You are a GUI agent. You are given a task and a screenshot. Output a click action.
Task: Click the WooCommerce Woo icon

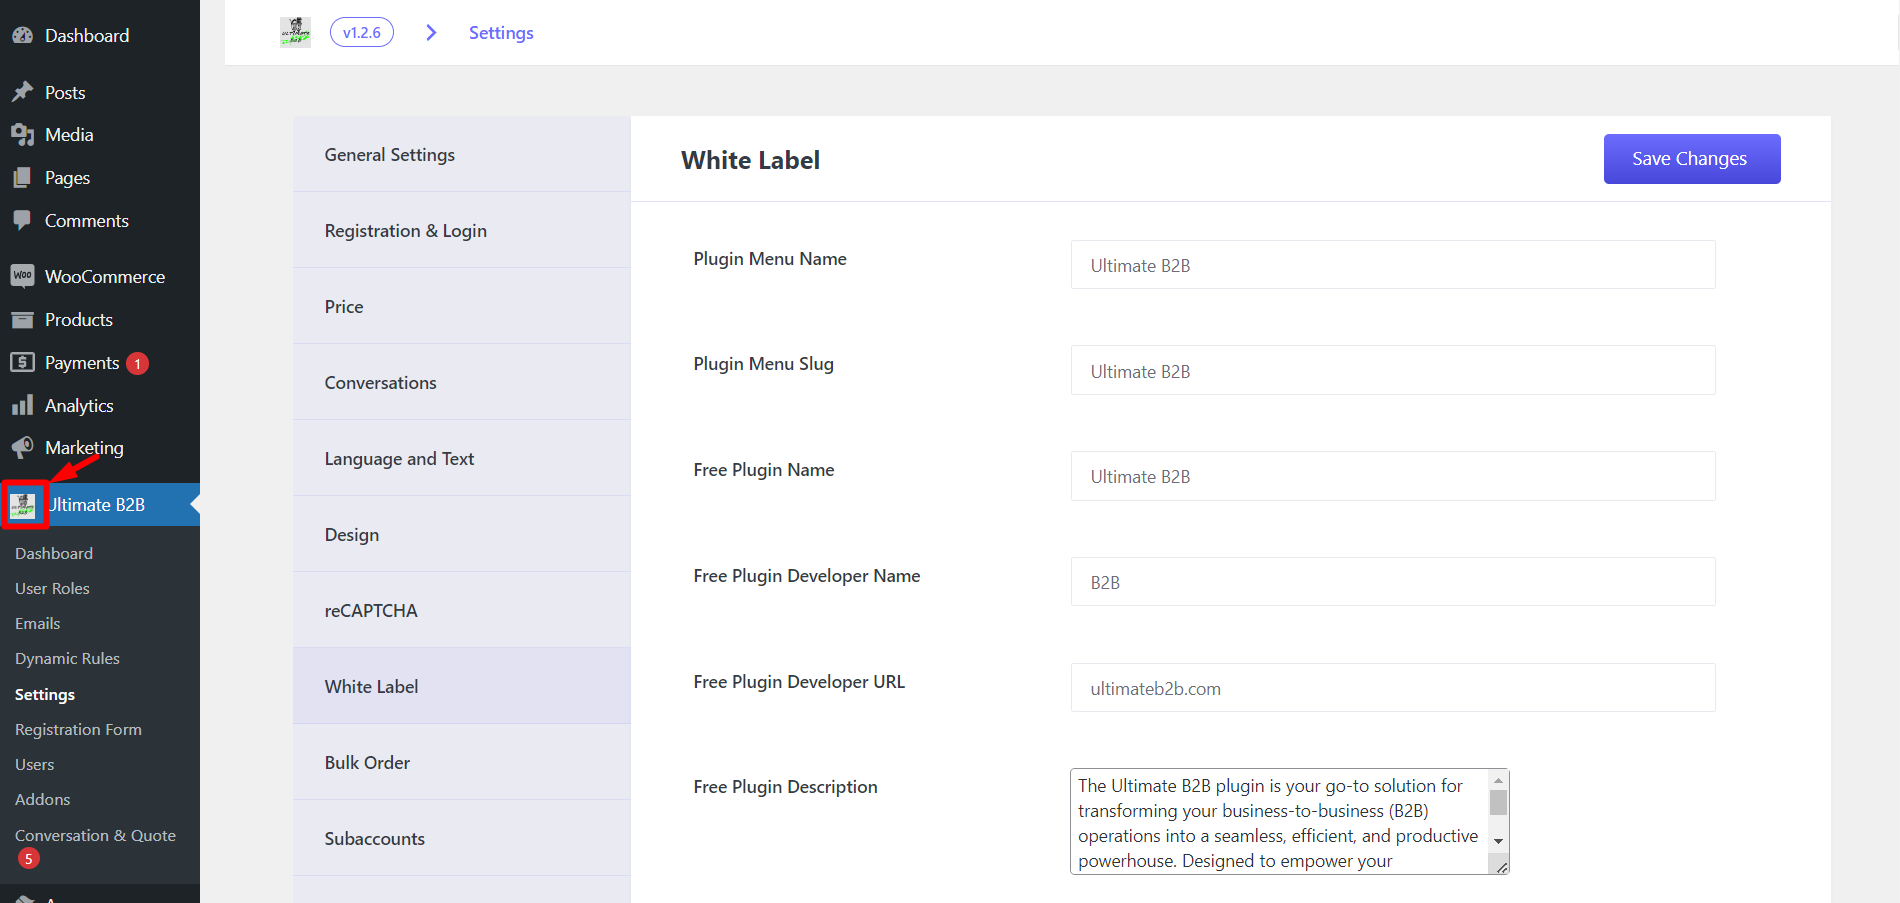(x=22, y=276)
